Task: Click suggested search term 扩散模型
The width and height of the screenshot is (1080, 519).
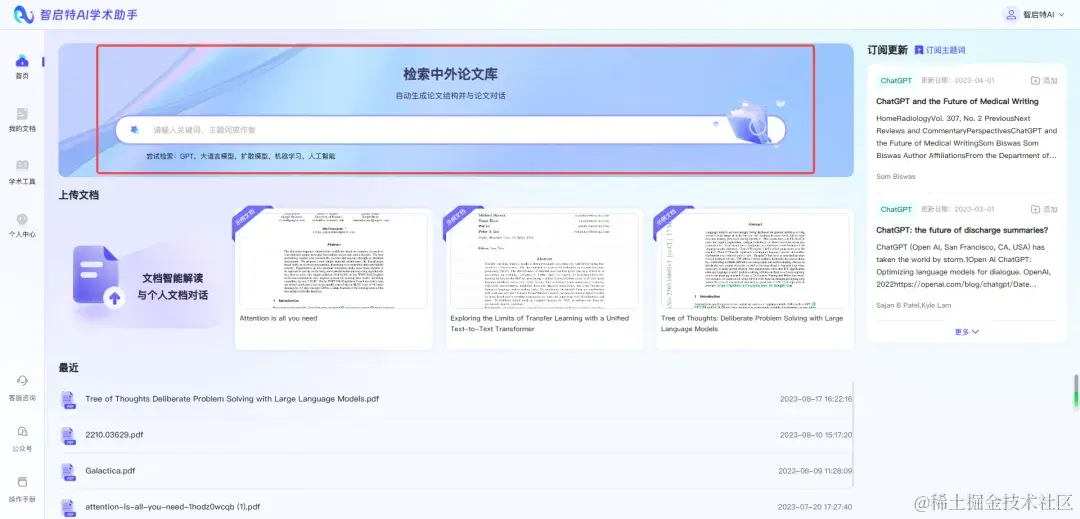Action: [x=254, y=156]
